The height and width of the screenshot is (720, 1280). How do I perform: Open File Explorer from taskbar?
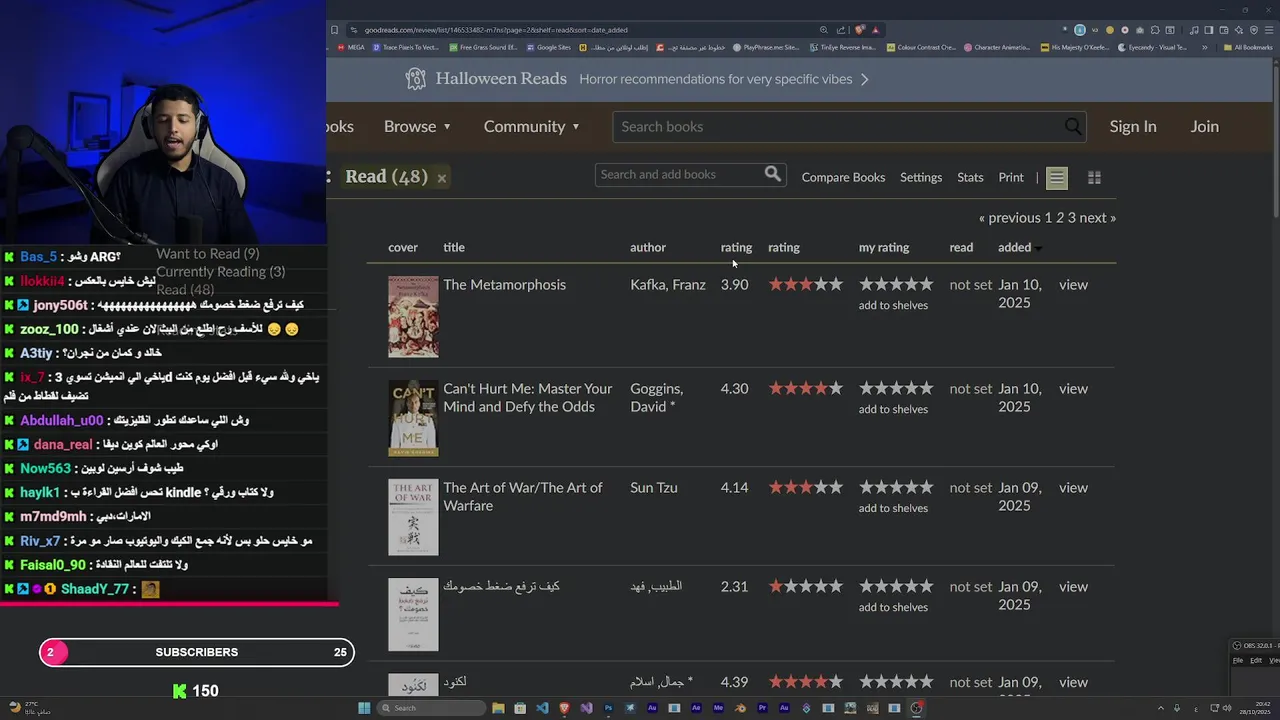click(498, 708)
